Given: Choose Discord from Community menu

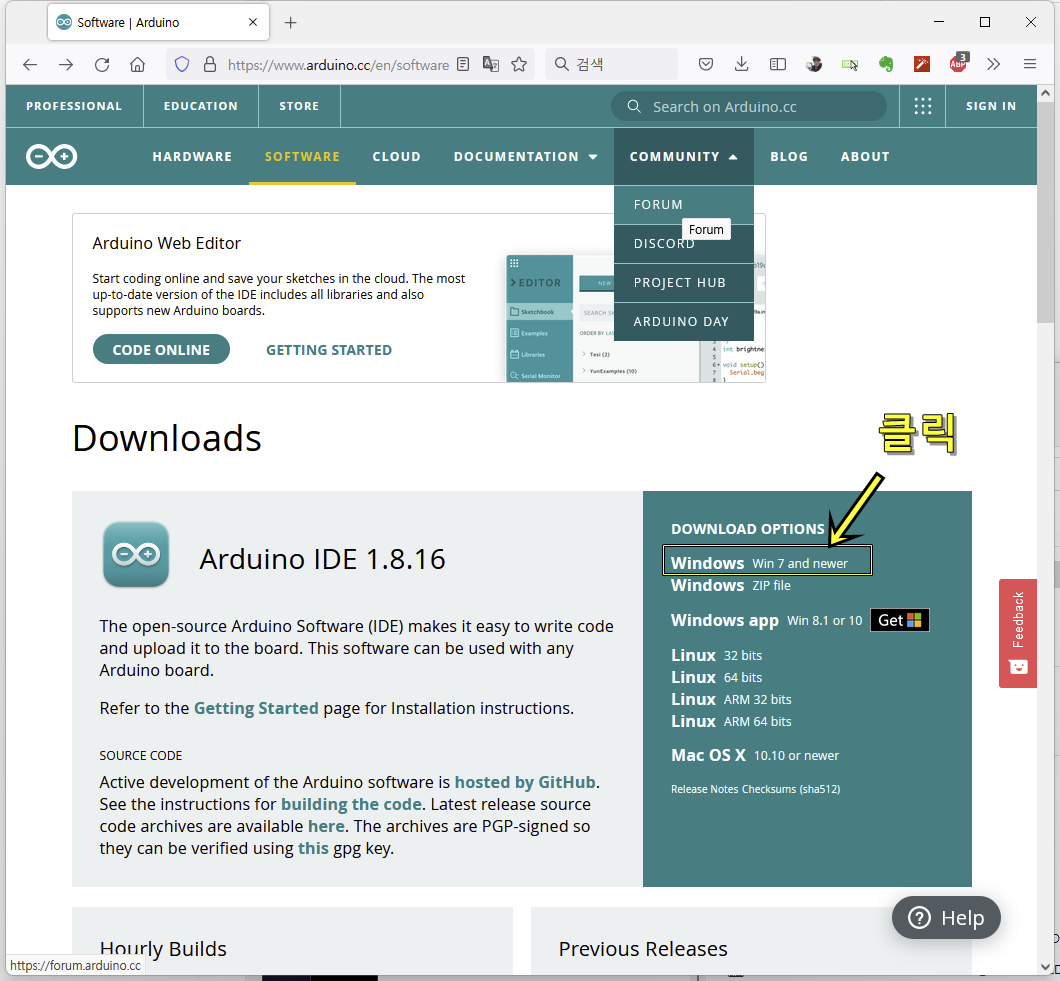Looking at the screenshot, I should pyautogui.click(x=683, y=243).
